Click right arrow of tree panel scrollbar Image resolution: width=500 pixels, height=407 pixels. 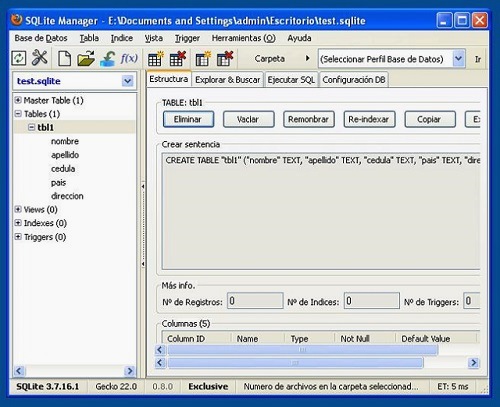tap(129, 371)
